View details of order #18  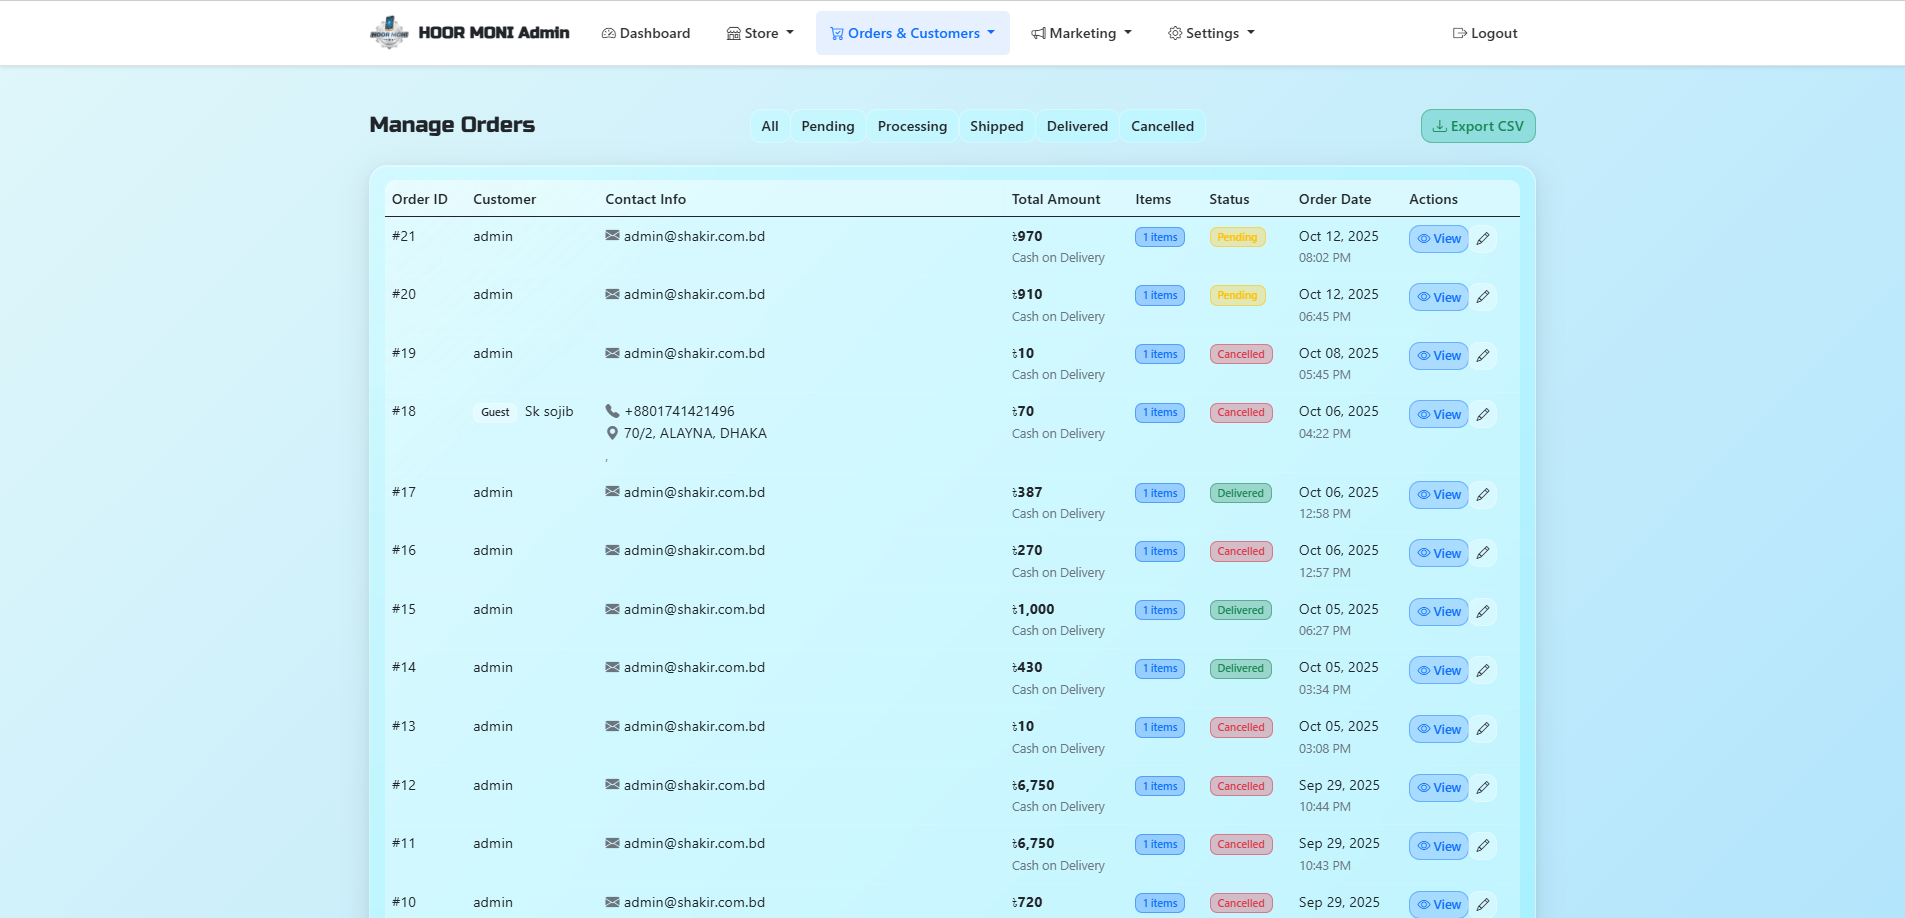[x=1439, y=414]
